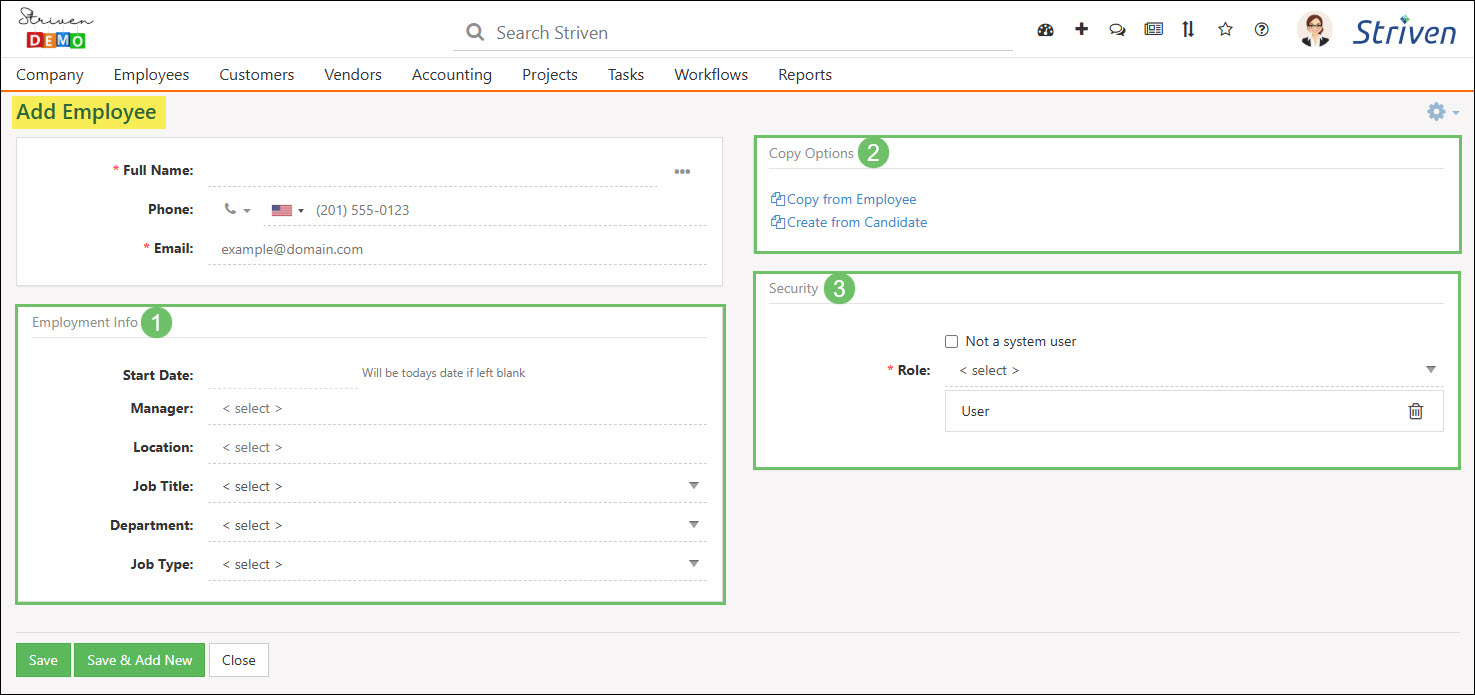Open the Employees menu
This screenshot has height=695, width=1475.
(151, 75)
